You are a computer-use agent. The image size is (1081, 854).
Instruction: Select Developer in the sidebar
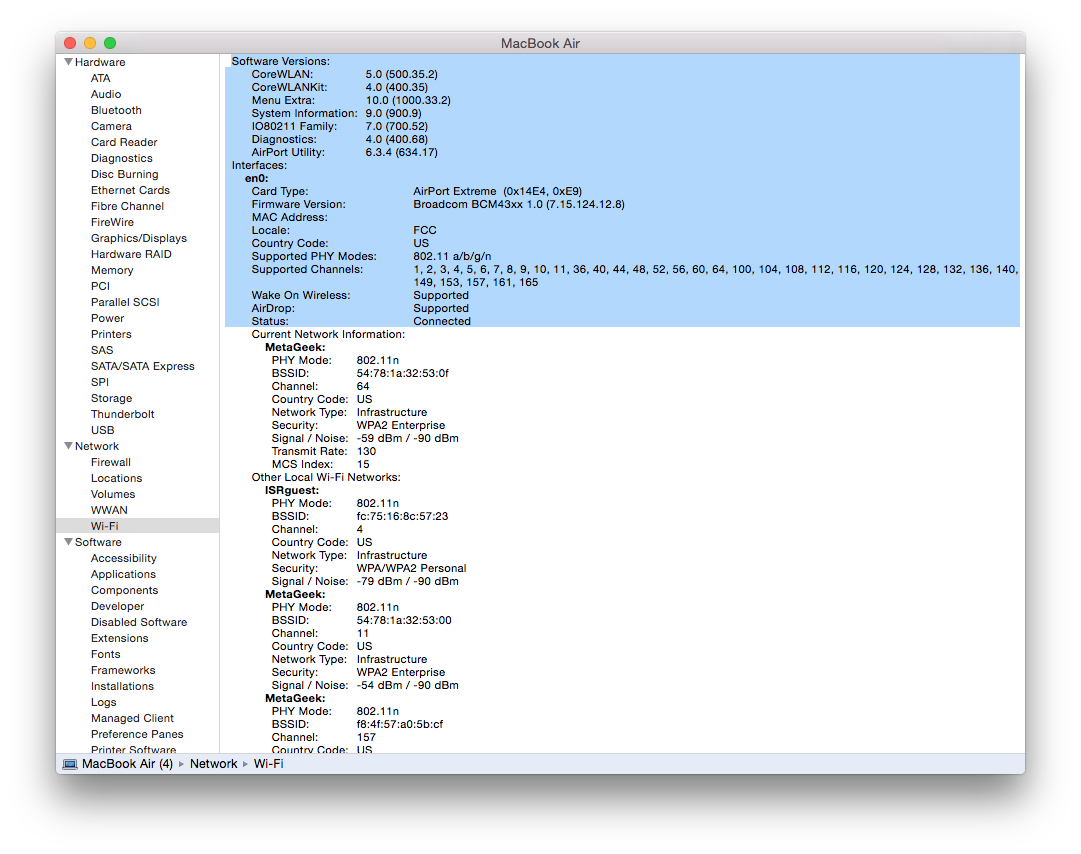118,606
